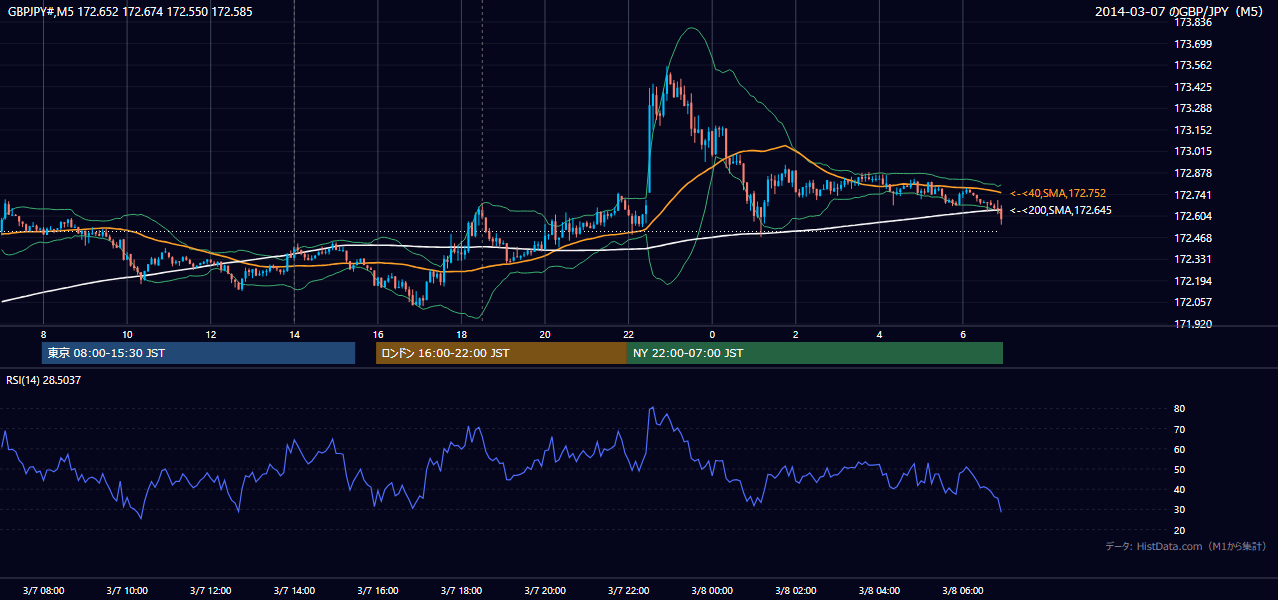1278x600 pixels.
Task: Click price axis label 172.604
Action: coord(1193,216)
